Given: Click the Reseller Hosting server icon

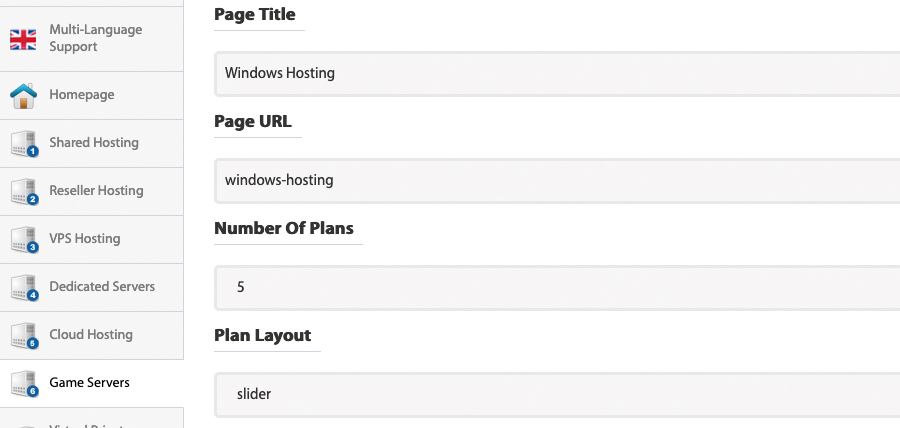Looking at the screenshot, I should (x=24, y=192).
